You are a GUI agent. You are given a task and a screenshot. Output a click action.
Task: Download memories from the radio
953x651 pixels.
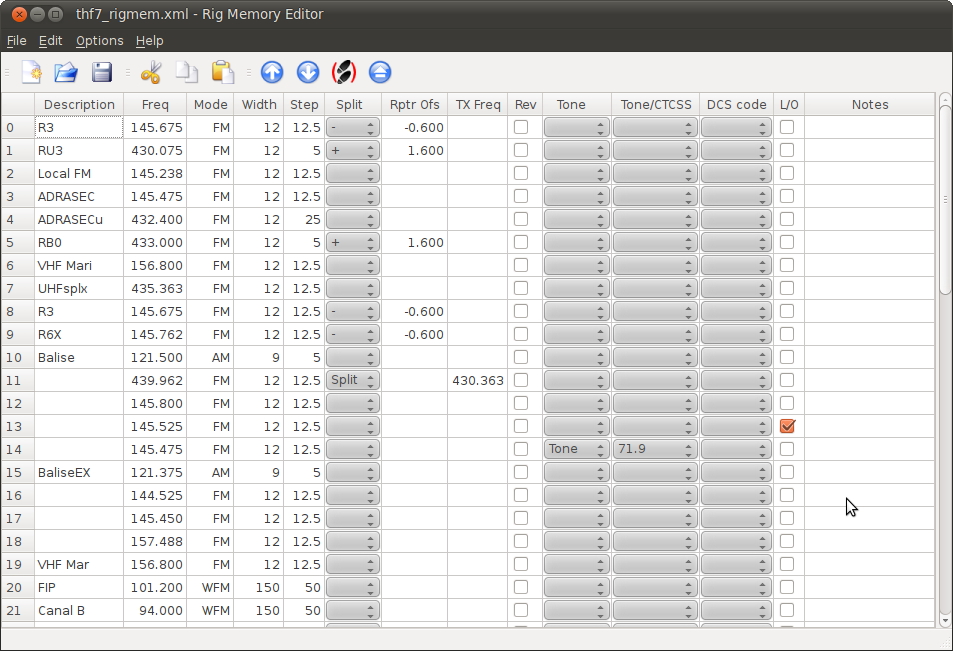click(x=307, y=72)
